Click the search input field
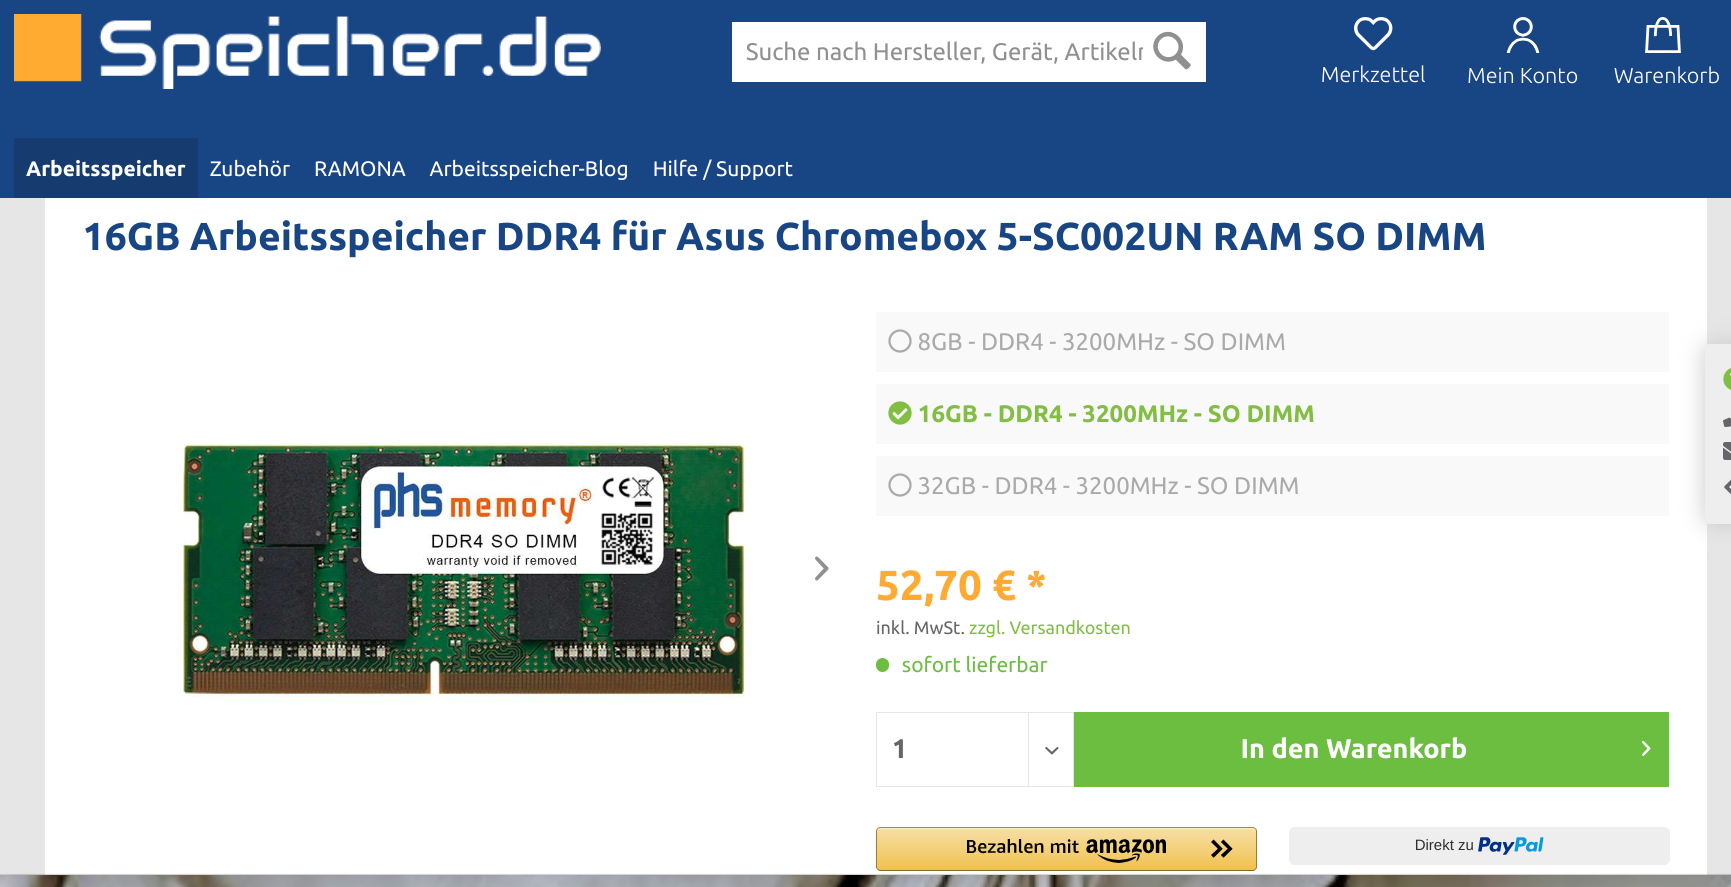The image size is (1731, 887). pyautogui.click(x=944, y=52)
